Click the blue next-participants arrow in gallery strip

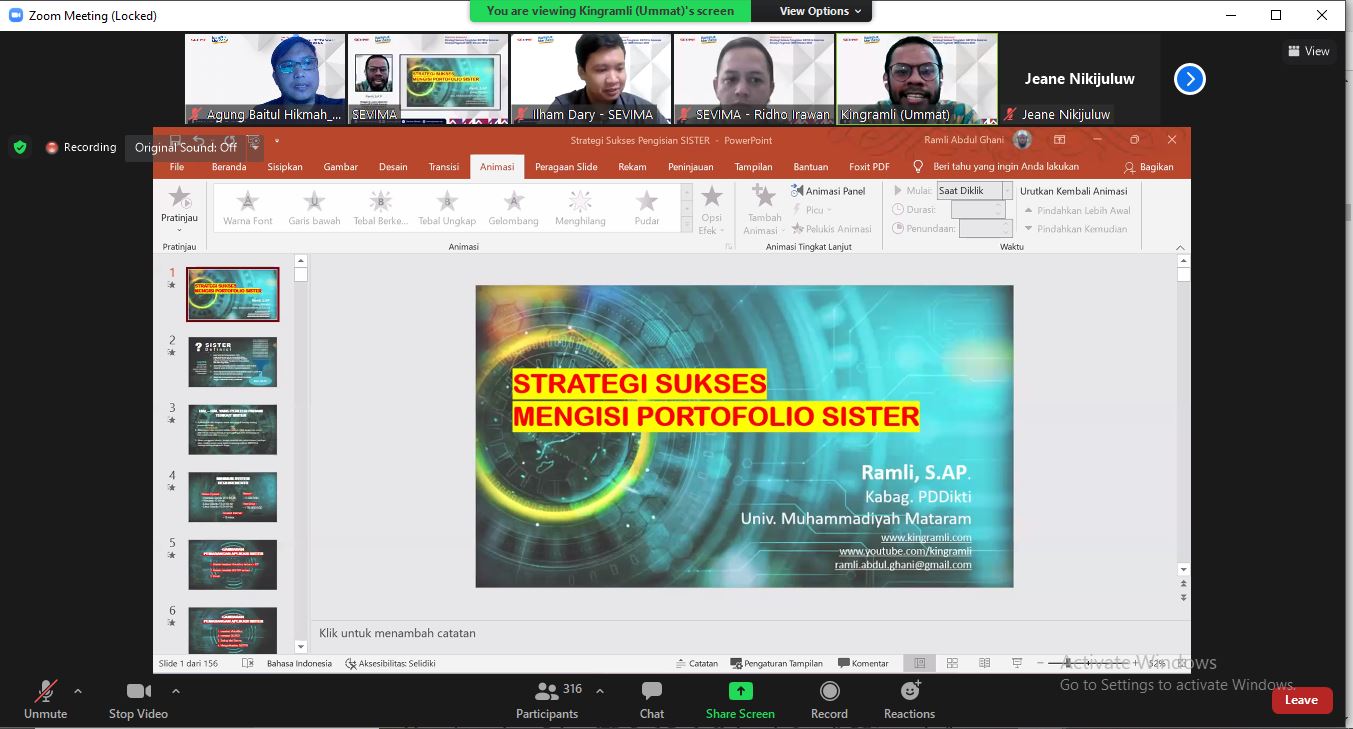1189,79
